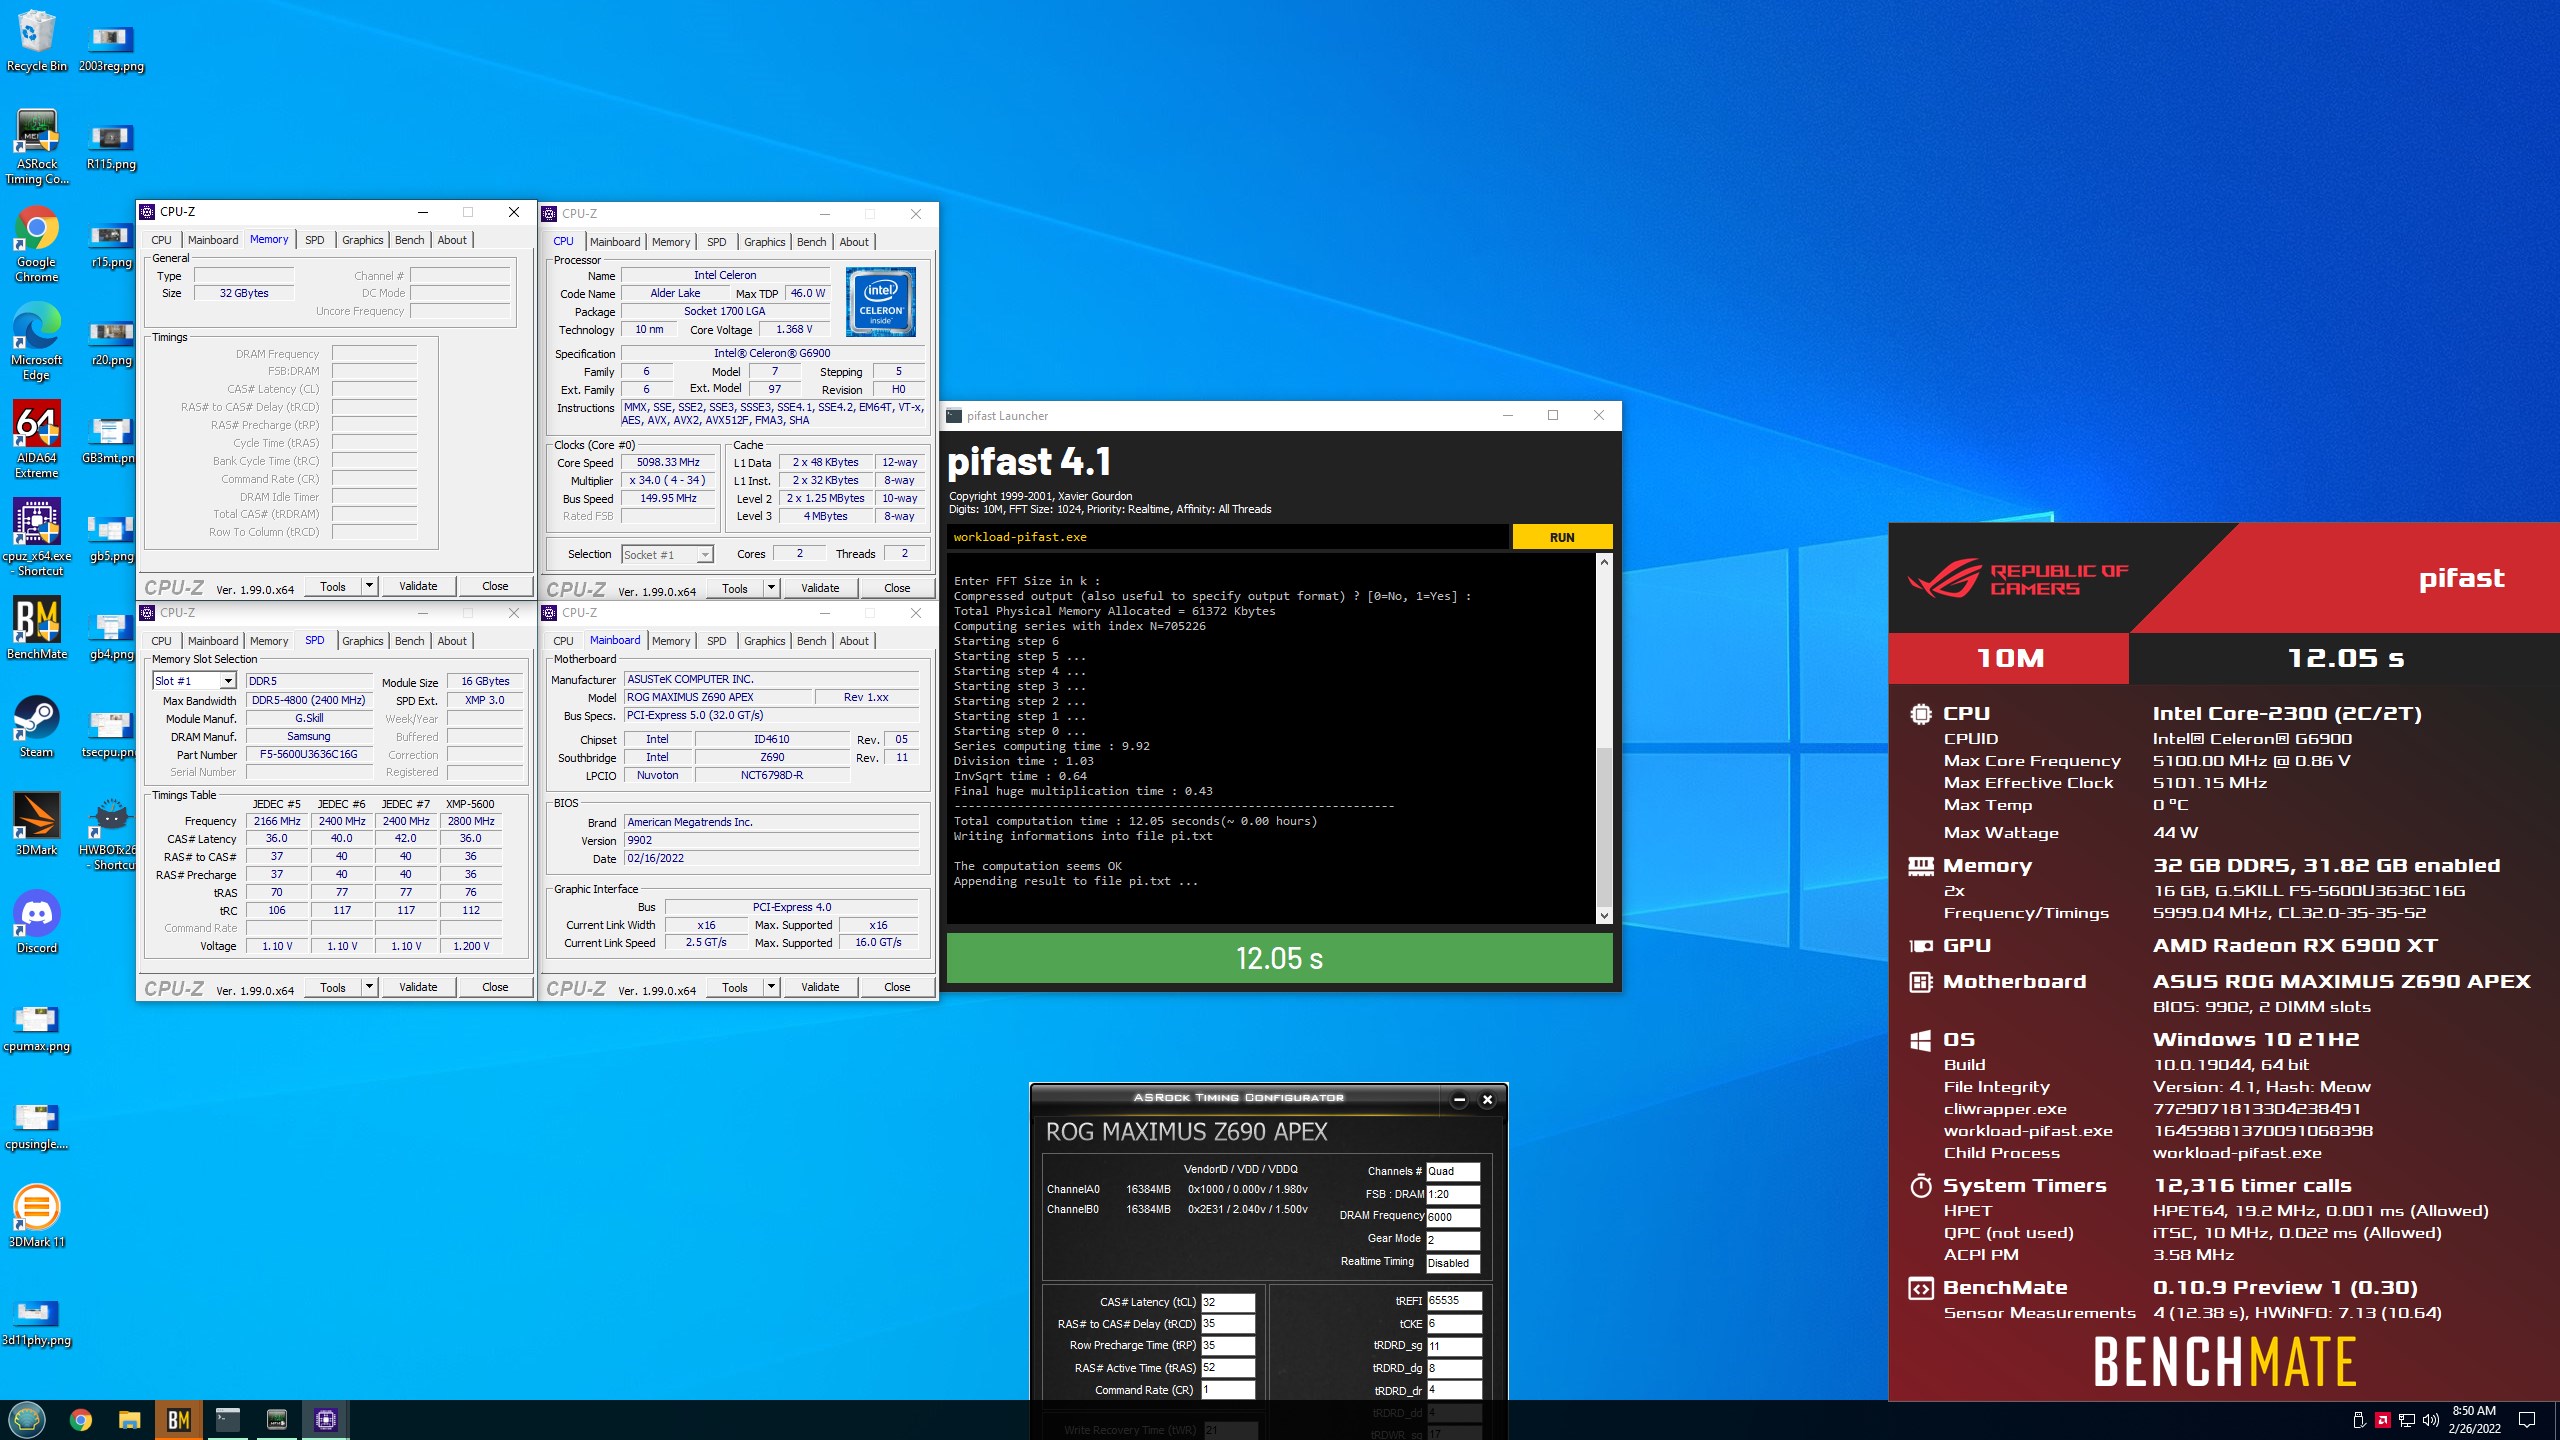Minimize the ASRock Timing Configurator window
The width and height of the screenshot is (2560, 1440).
click(x=1459, y=1099)
